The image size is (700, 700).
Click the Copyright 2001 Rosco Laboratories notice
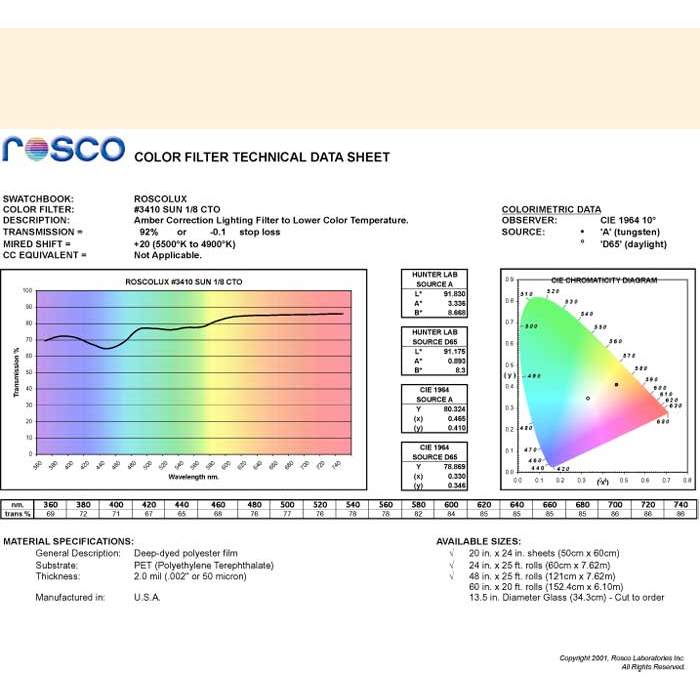(x=622, y=662)
